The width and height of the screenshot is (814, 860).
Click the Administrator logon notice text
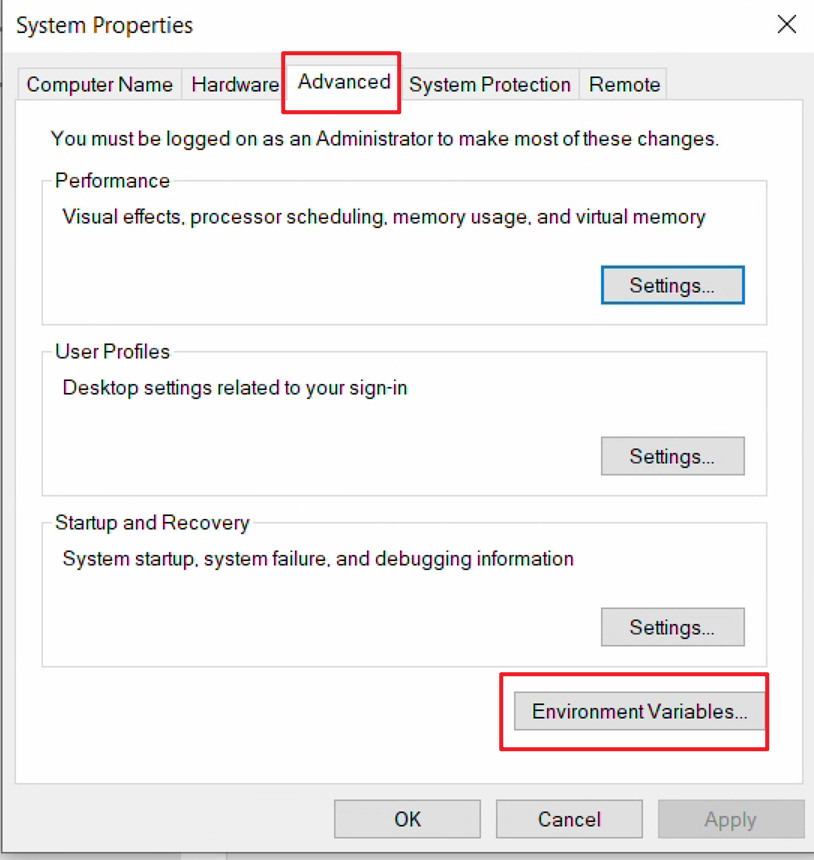(x=385, y=139)
